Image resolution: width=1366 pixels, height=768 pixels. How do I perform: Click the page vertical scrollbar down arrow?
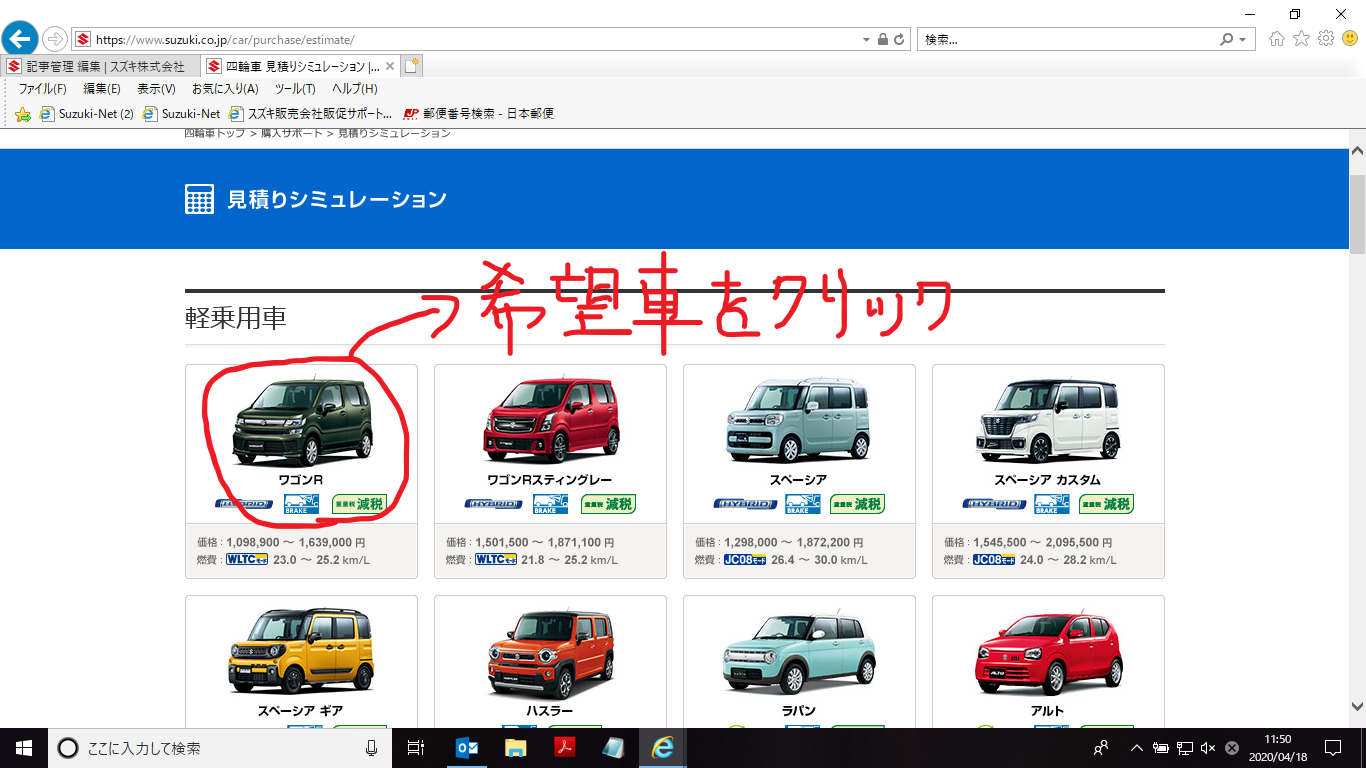tap(1357, 706)
